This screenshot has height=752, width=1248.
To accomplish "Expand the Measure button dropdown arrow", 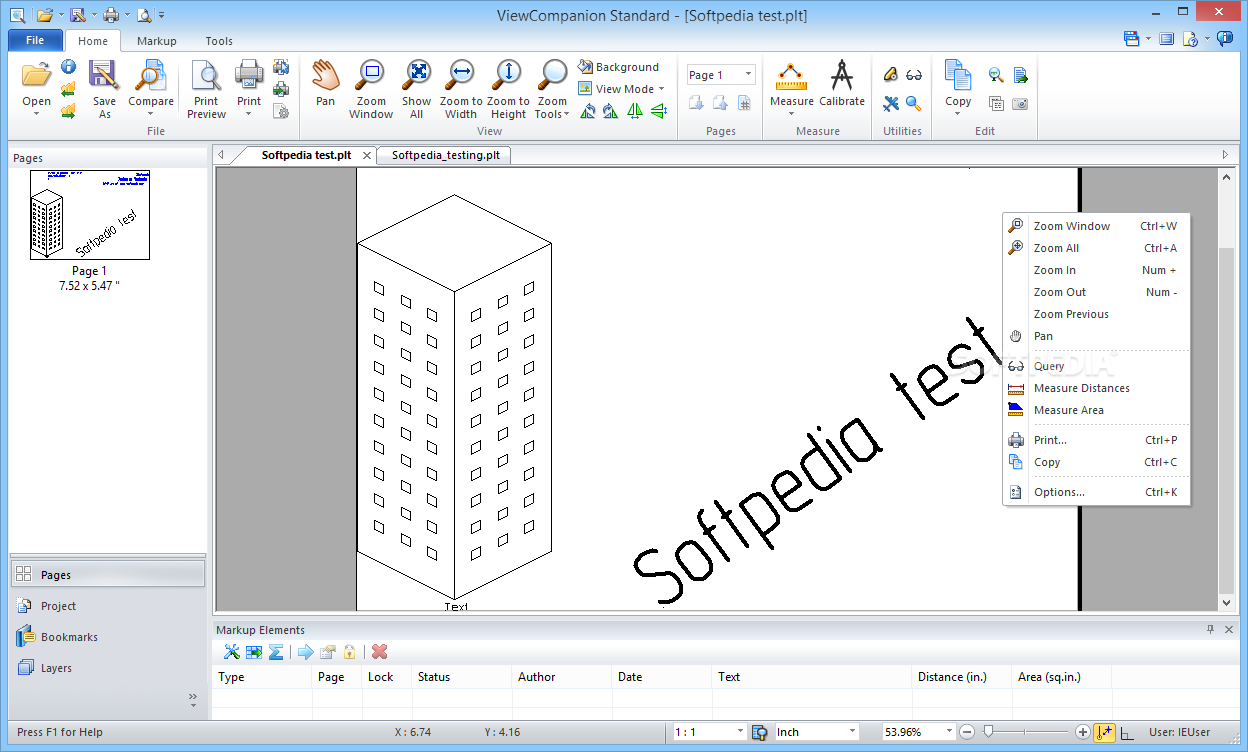I will [x=791, y=114].
